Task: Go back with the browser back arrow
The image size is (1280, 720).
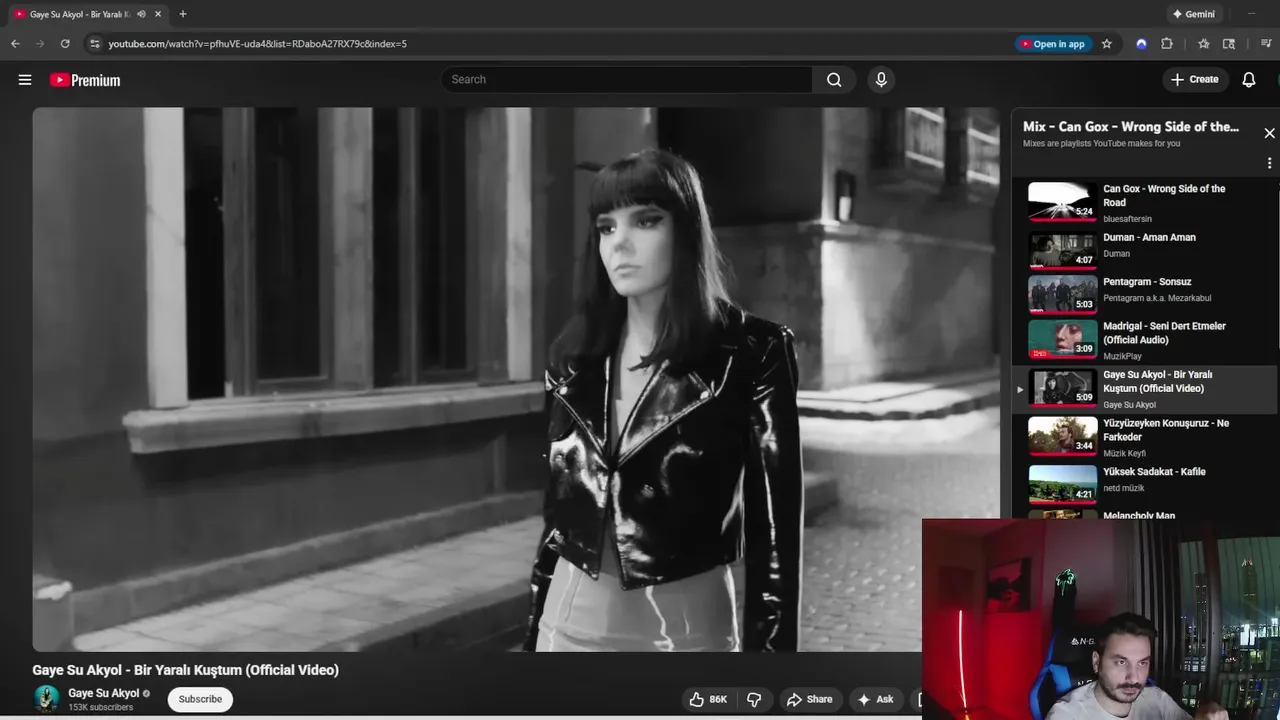Action: pos(15,44)
